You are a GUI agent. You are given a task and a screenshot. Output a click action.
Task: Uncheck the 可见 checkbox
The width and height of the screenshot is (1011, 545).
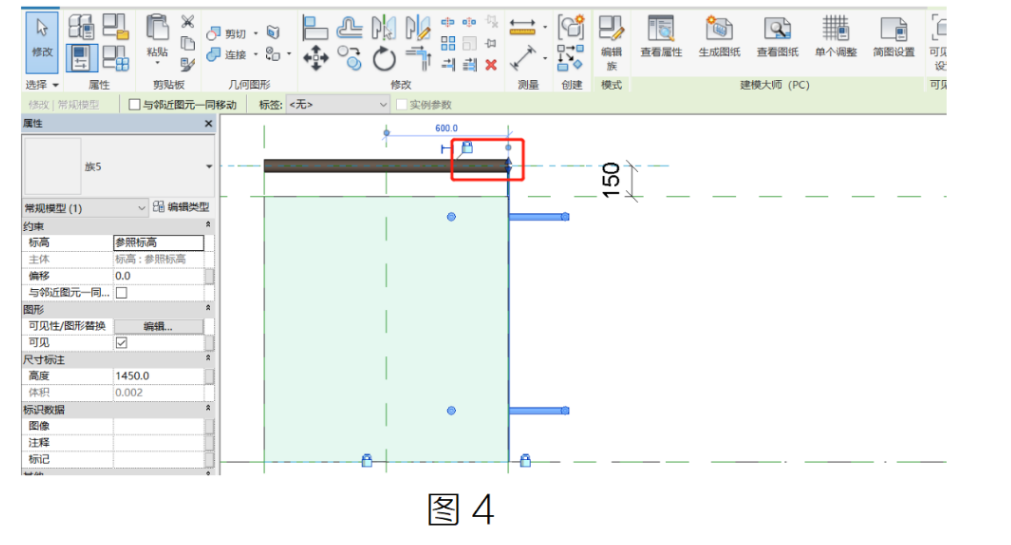click(x=121, y=342)
